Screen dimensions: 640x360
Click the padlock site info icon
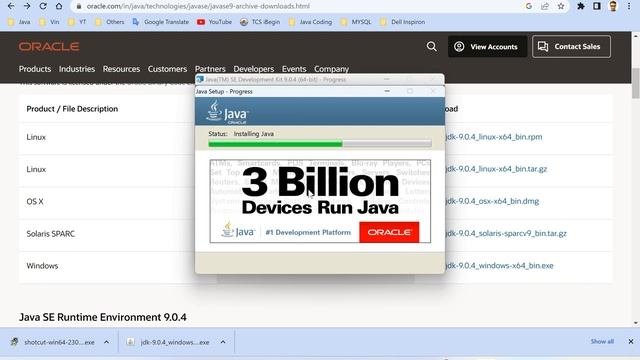pyautogui.click(x=79, y=6)
